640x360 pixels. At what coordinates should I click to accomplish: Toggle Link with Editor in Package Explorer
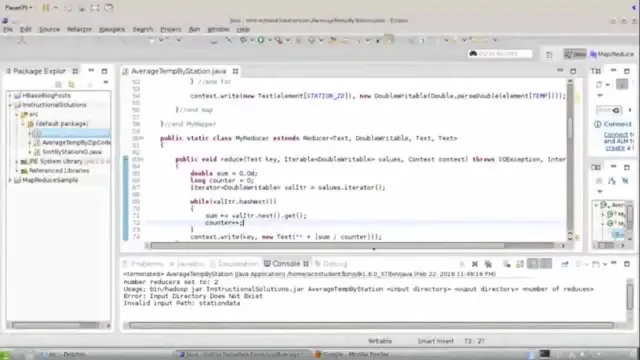(72, 84)
